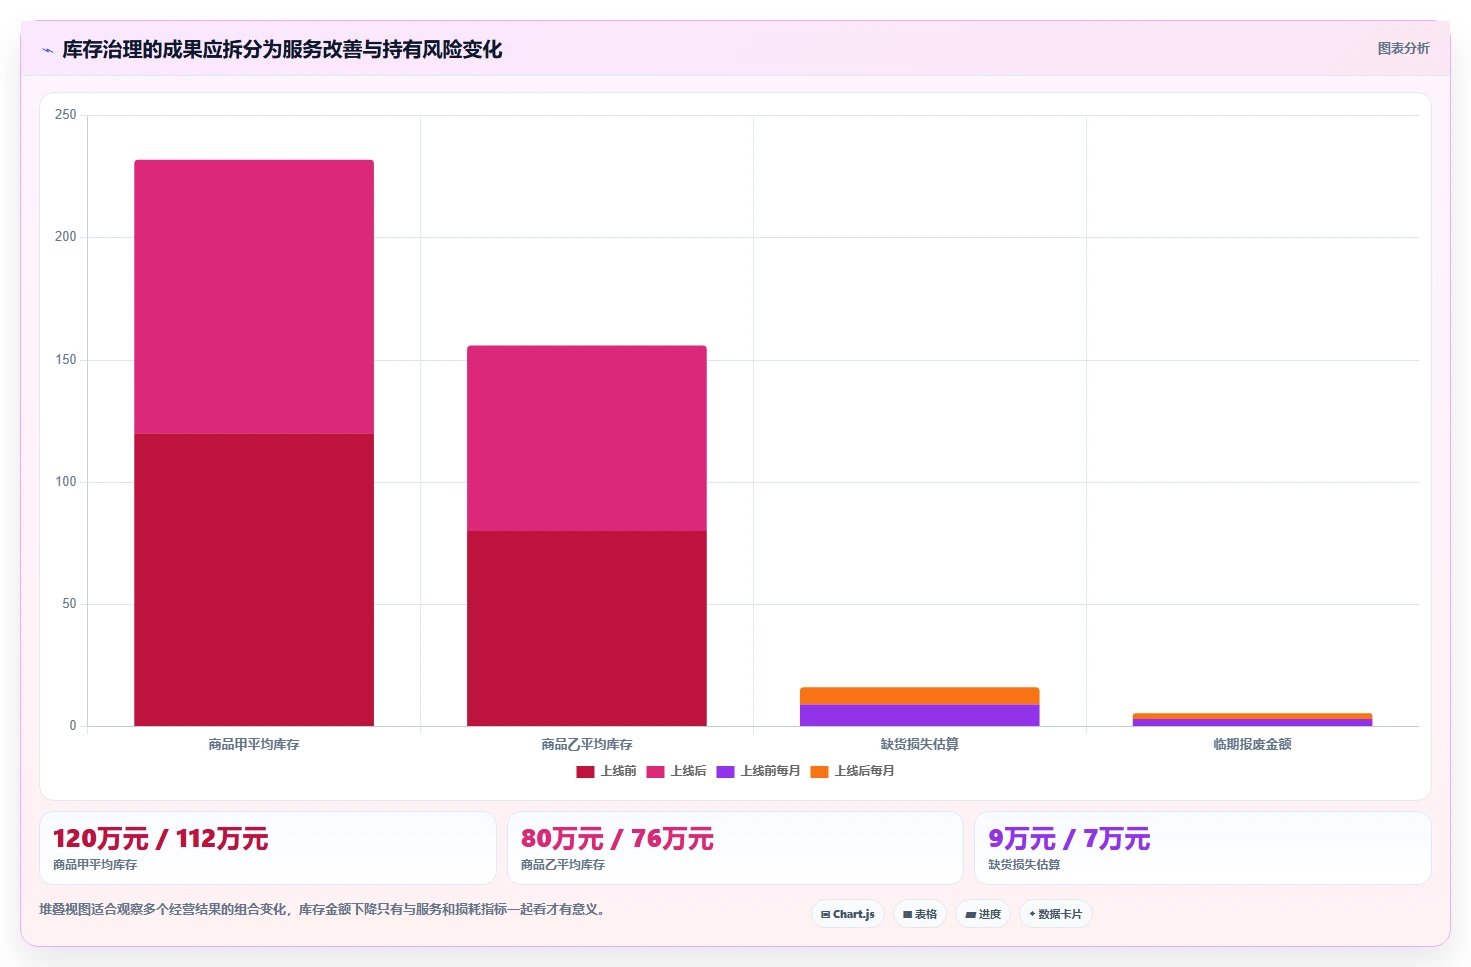The image size is (1471, 967).
Task: Click the 0 y-axis tick label
Action: 73,726
